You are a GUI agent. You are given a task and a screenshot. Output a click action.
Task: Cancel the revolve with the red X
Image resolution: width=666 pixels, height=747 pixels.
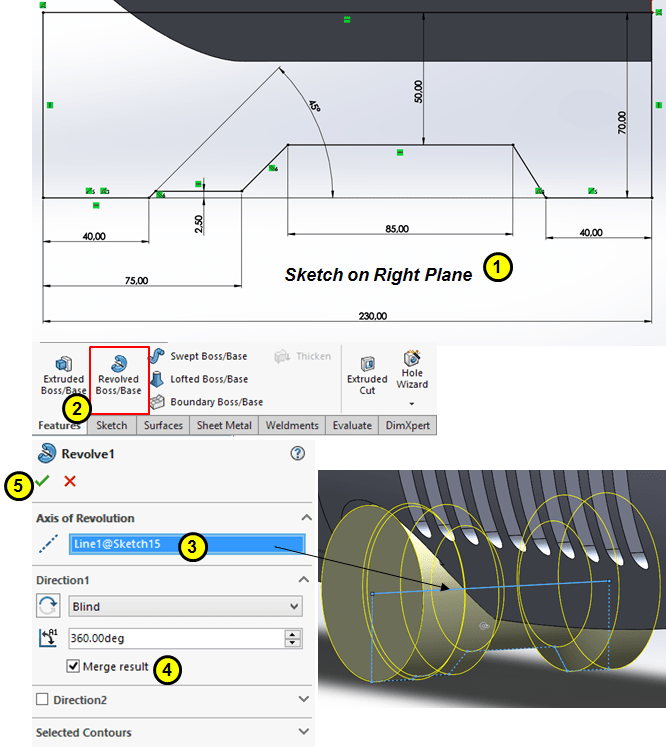point(70,482)
